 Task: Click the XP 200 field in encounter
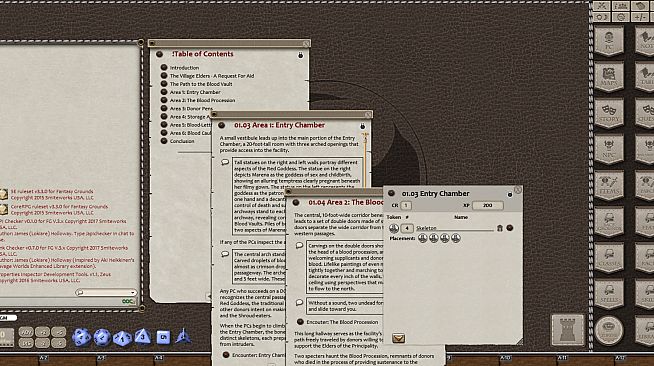(x=488, y=206)
